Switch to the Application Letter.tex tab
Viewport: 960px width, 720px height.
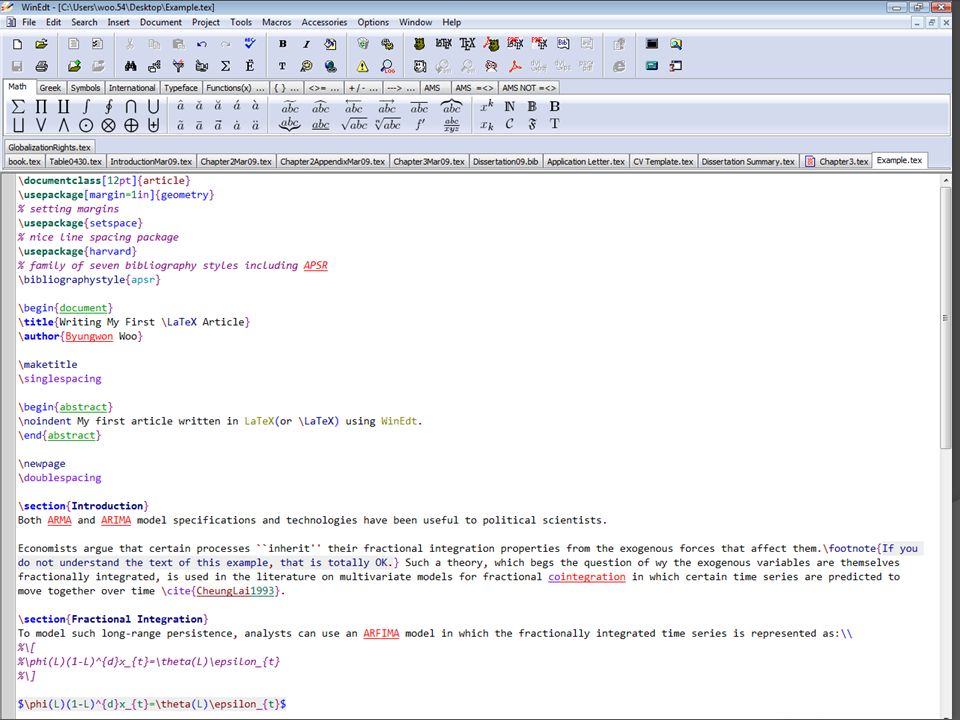click(x=585, y=162)
